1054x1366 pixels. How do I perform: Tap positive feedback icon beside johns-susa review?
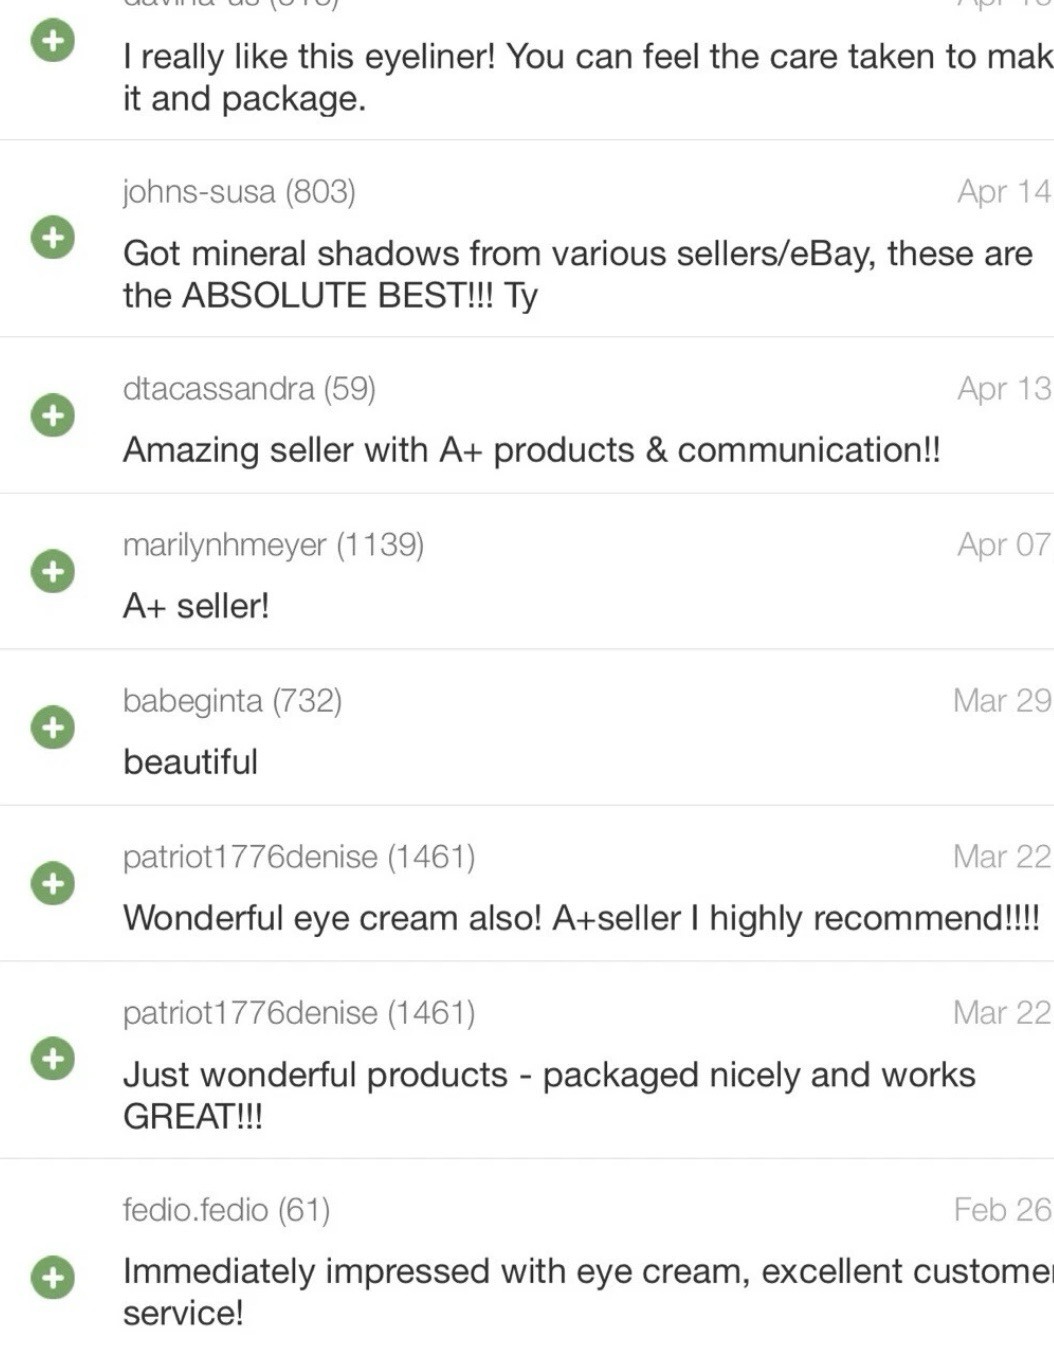coord(52,238)
